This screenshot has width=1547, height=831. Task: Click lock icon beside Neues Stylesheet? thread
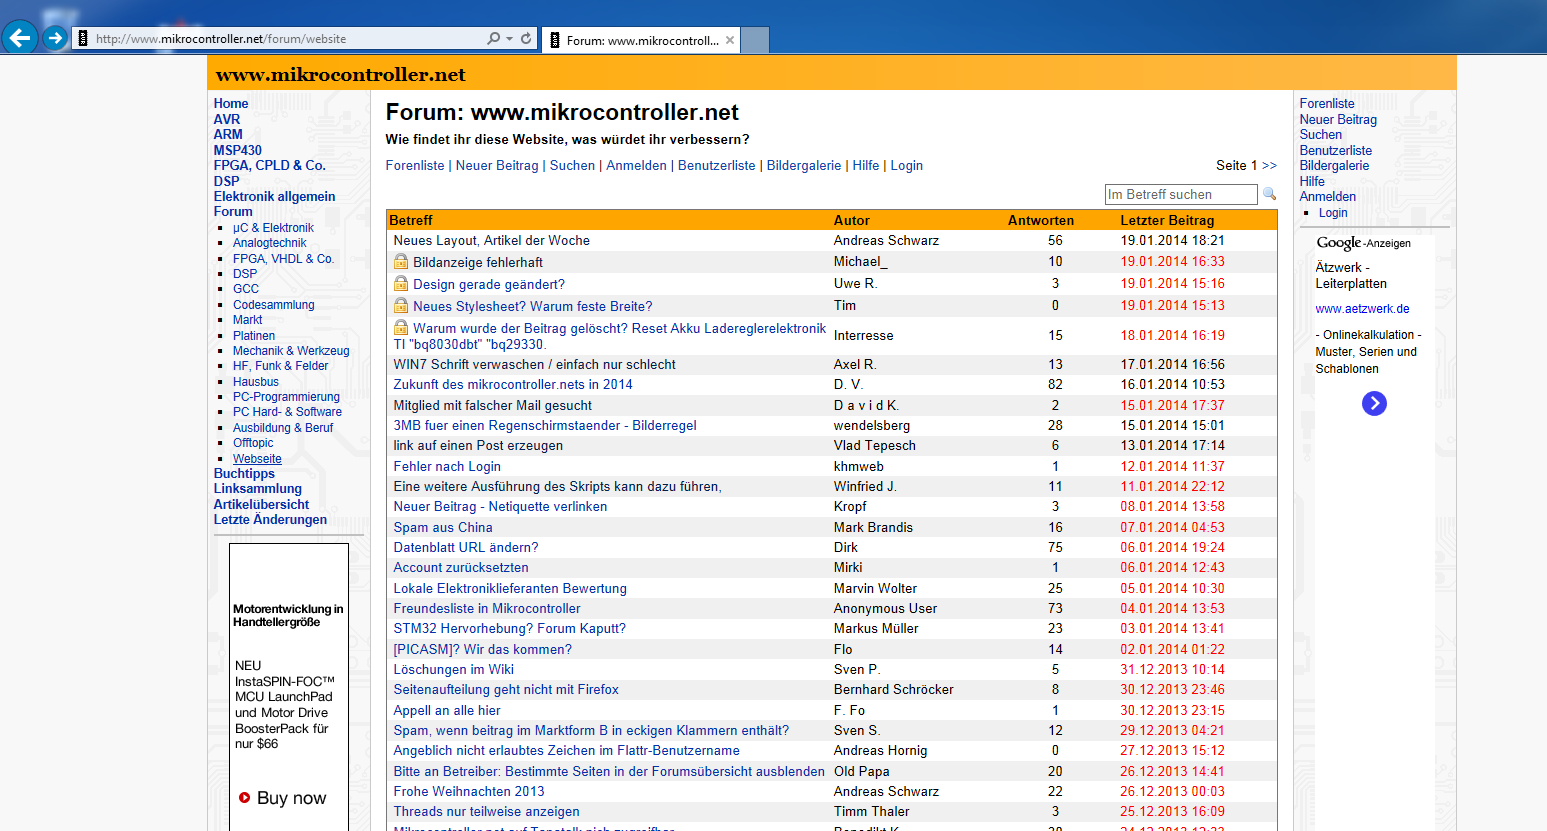coord(401,305)
